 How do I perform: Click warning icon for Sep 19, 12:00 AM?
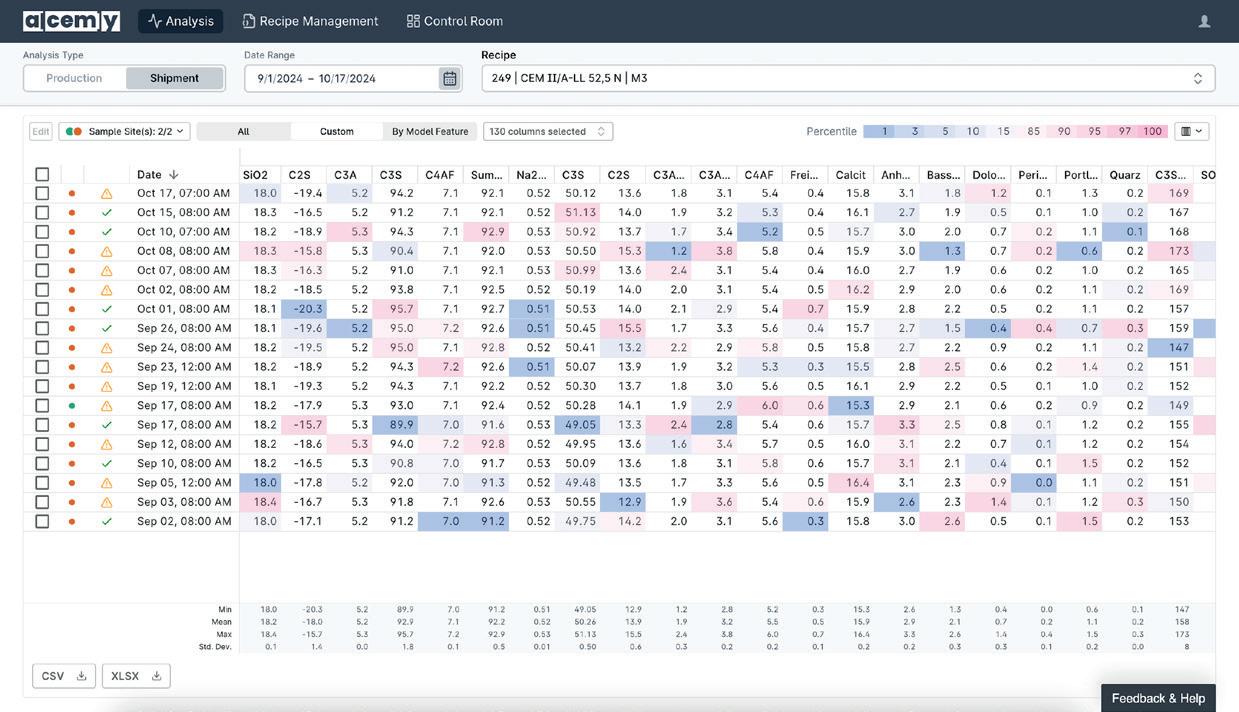pyautogui.click(x=107, y=386)
